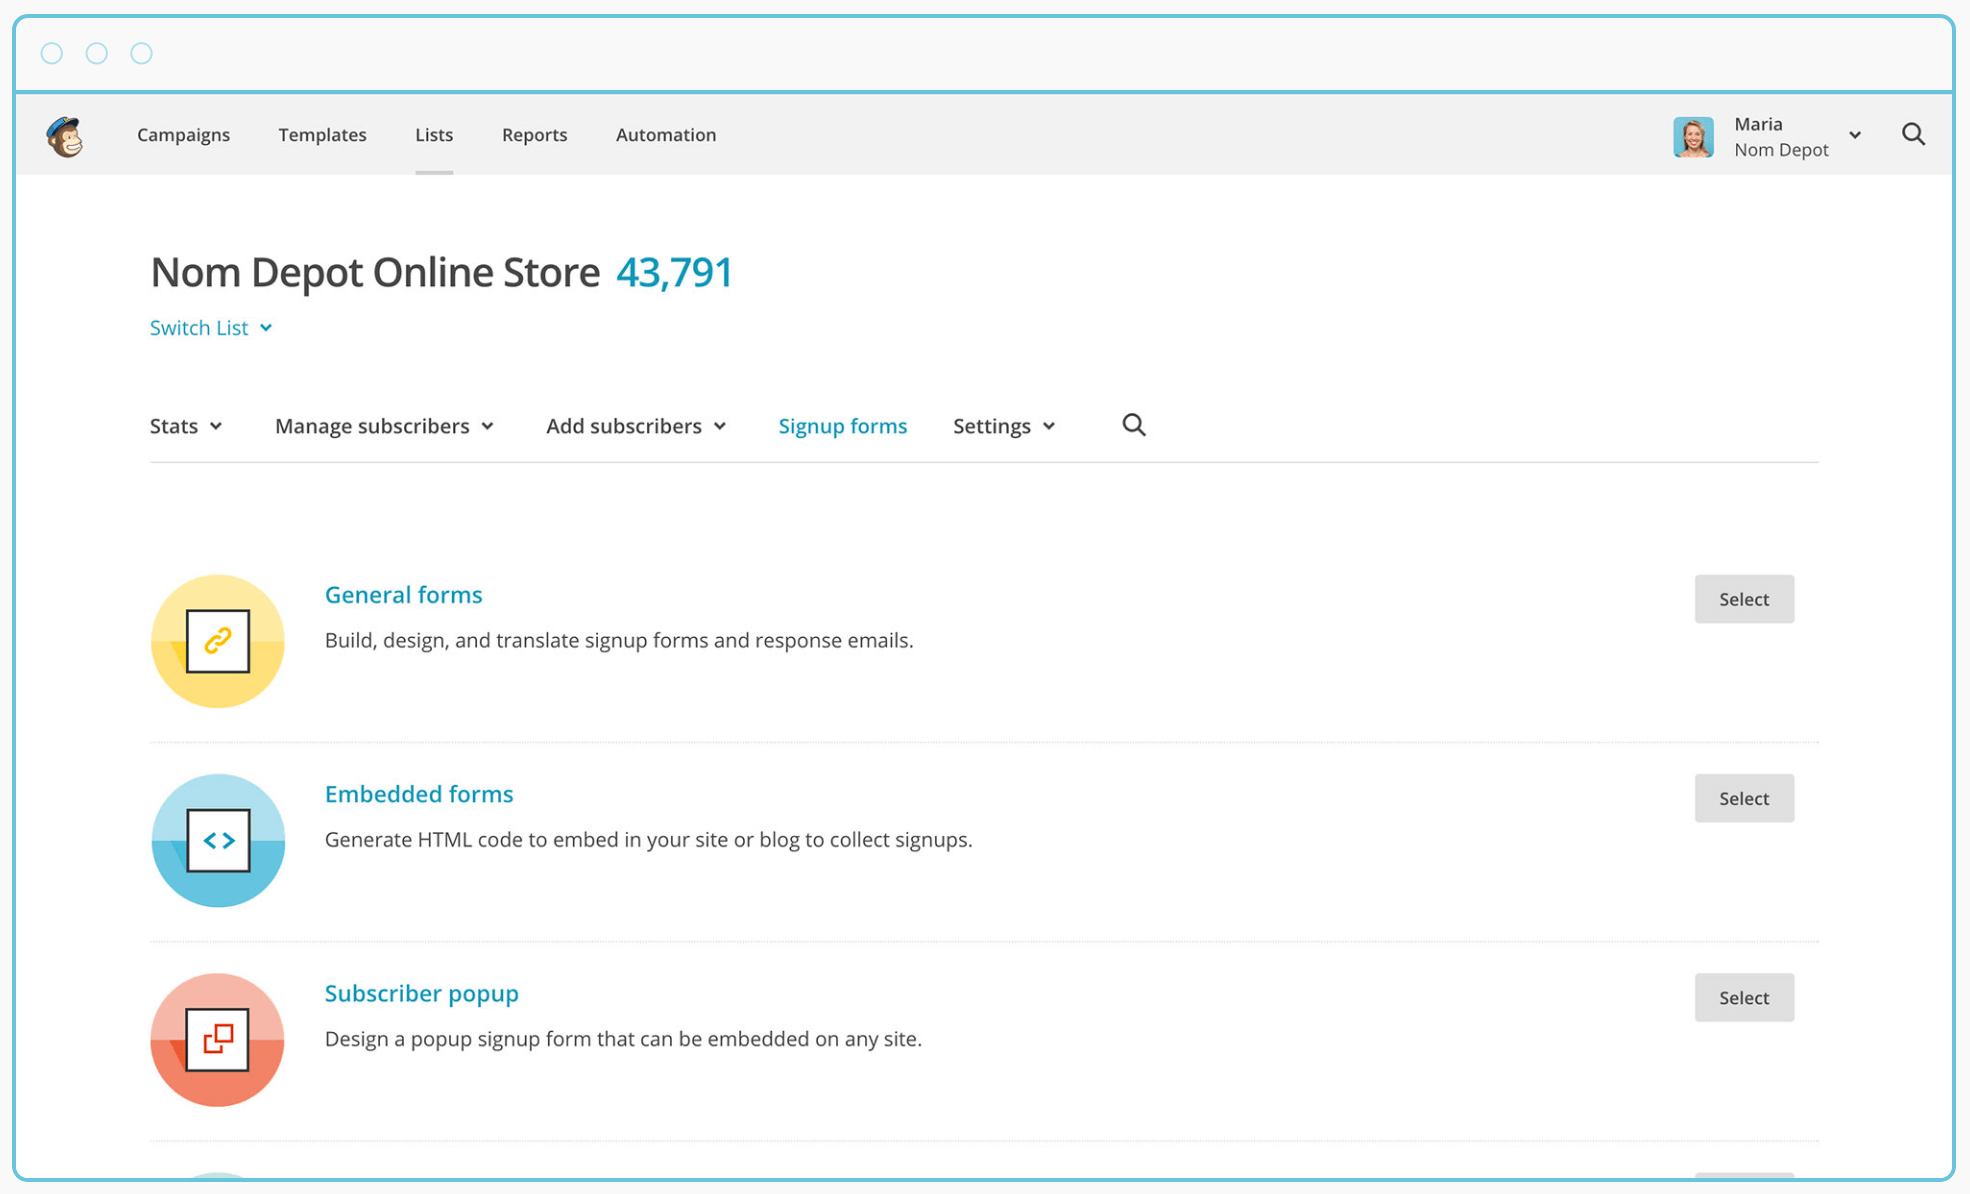Screen dimensions: 1970x1194
Task: Click the first window control circle
Action: pos(52,53)
